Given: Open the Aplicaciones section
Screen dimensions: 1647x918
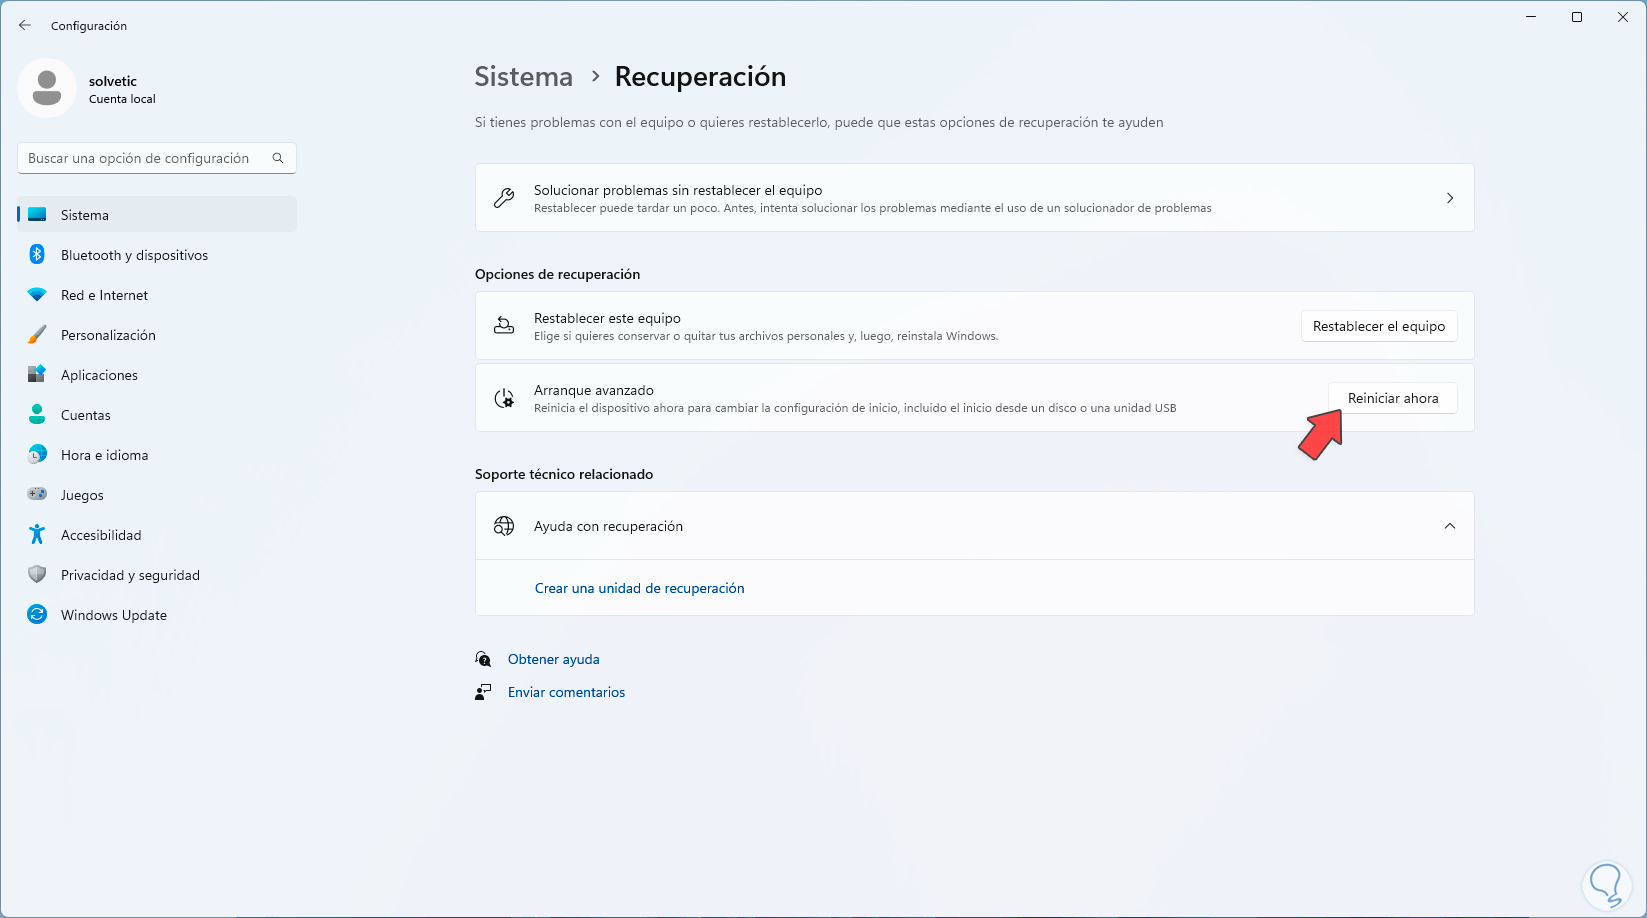Looking at the screenshot, I should point(157,375).
